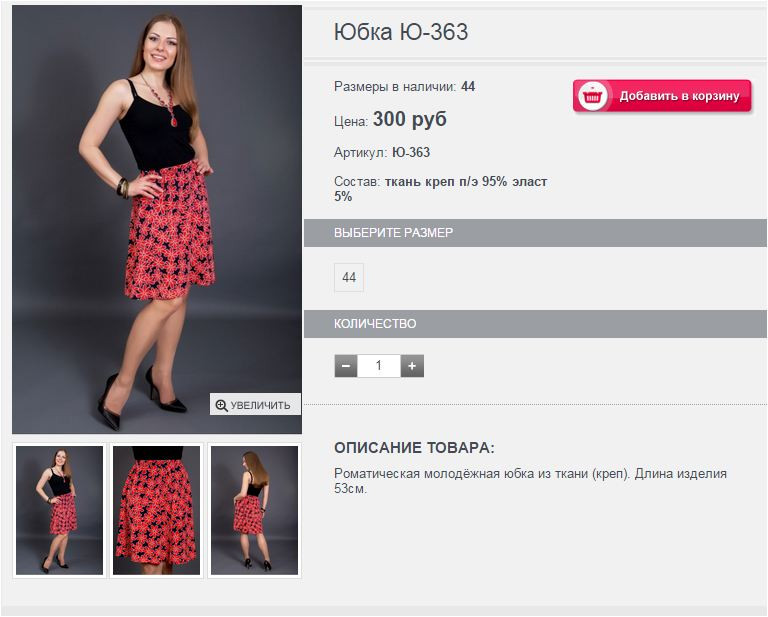Click the fabric composition text ткань креп
Screen dimensions: 768x617
pyautogui.click(x=419, y=182)
